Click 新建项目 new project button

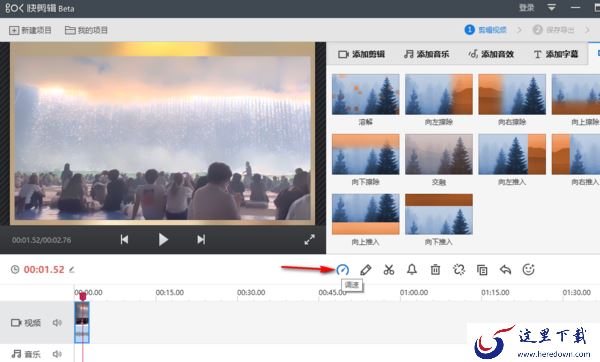30,30
